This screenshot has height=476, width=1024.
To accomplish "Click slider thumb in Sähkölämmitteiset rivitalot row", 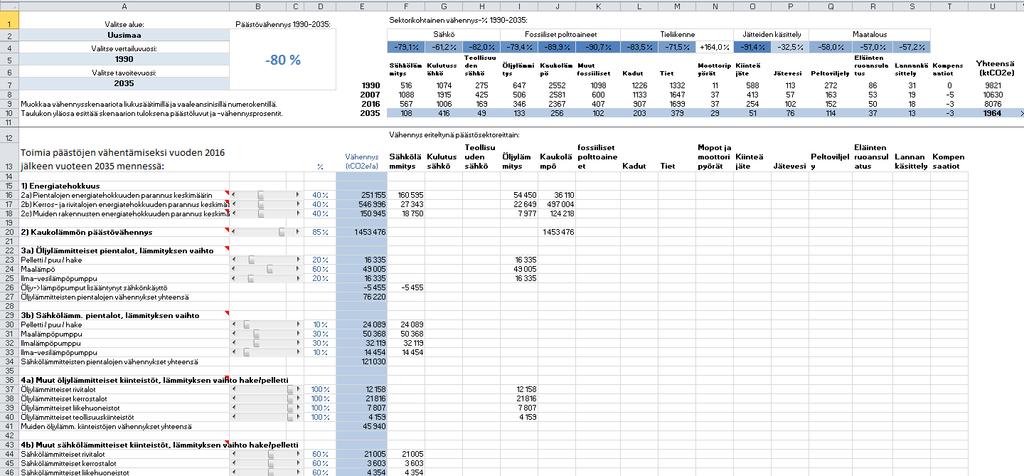I will click(269, 454).
